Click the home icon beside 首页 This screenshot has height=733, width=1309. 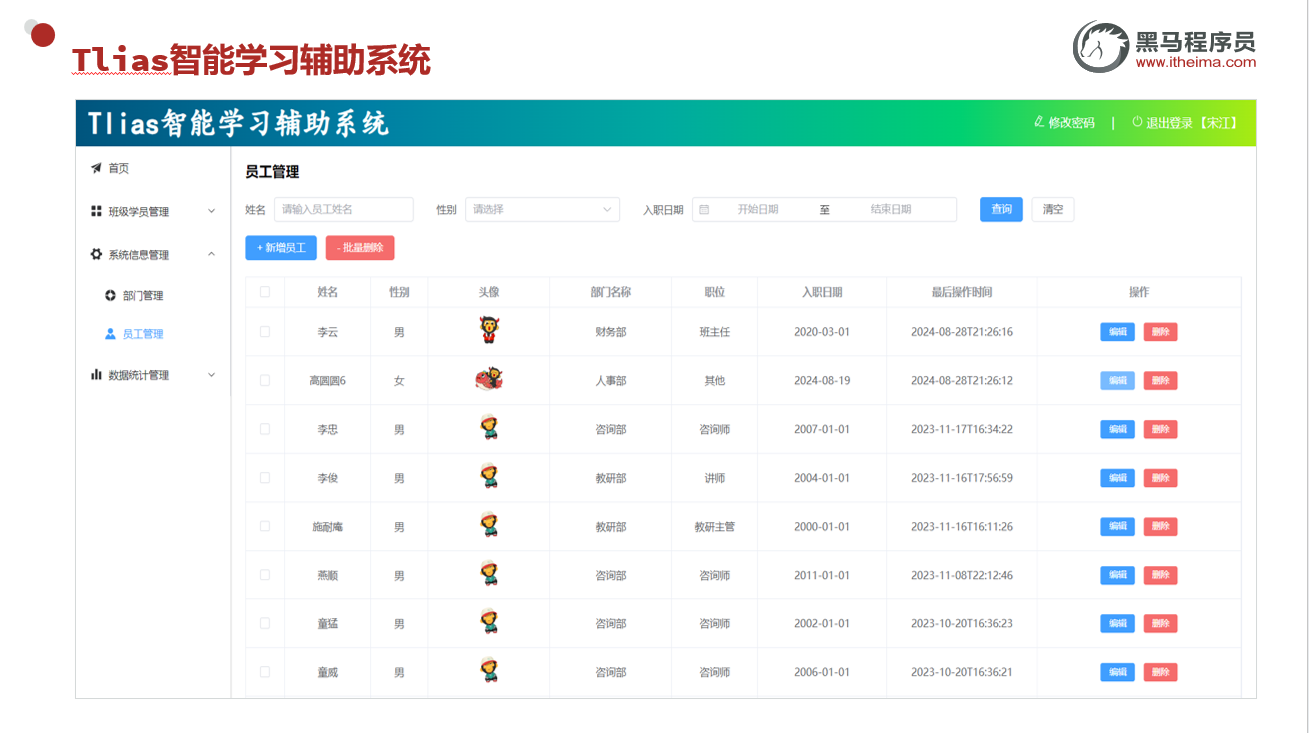[x=96, y=168]
